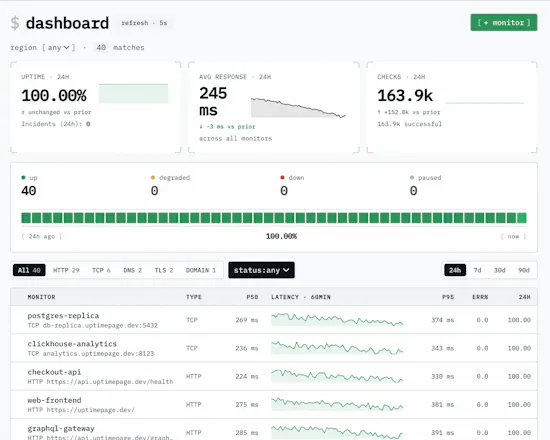This screenshot has height=440, width=550.
Task: Click the MONITOR column header
Action: pos(41,297)
